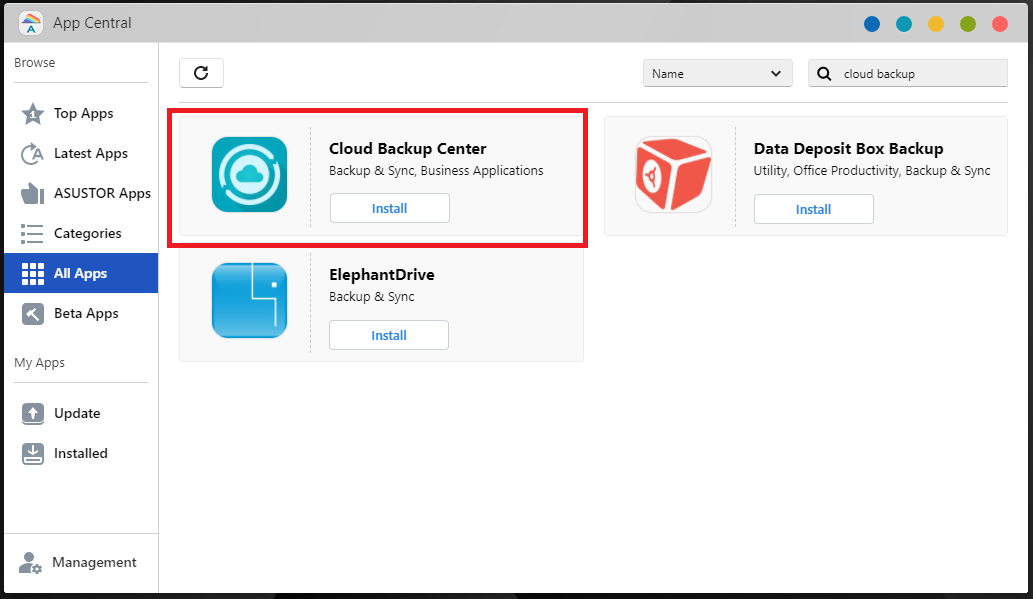Viewport: 1033px width, 599px height.
Task: Open the ElephantDrive app icon
Action: 250,300
